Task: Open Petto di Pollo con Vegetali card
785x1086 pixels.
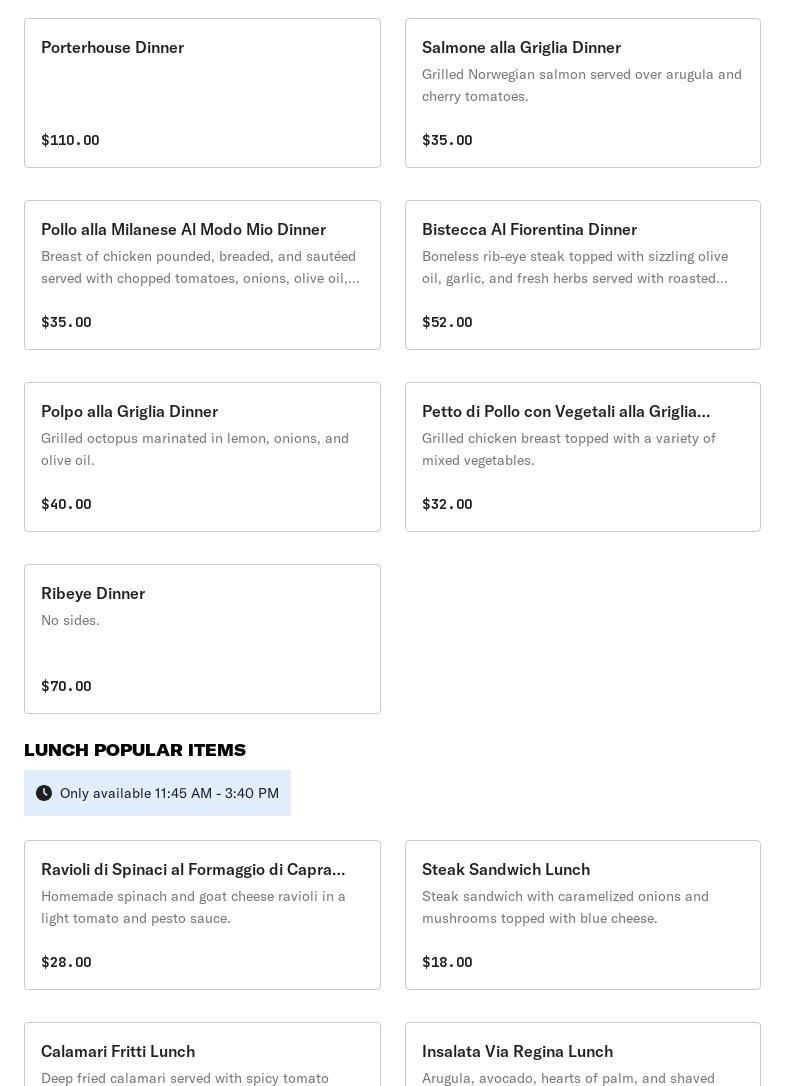Action: (582, 457)
